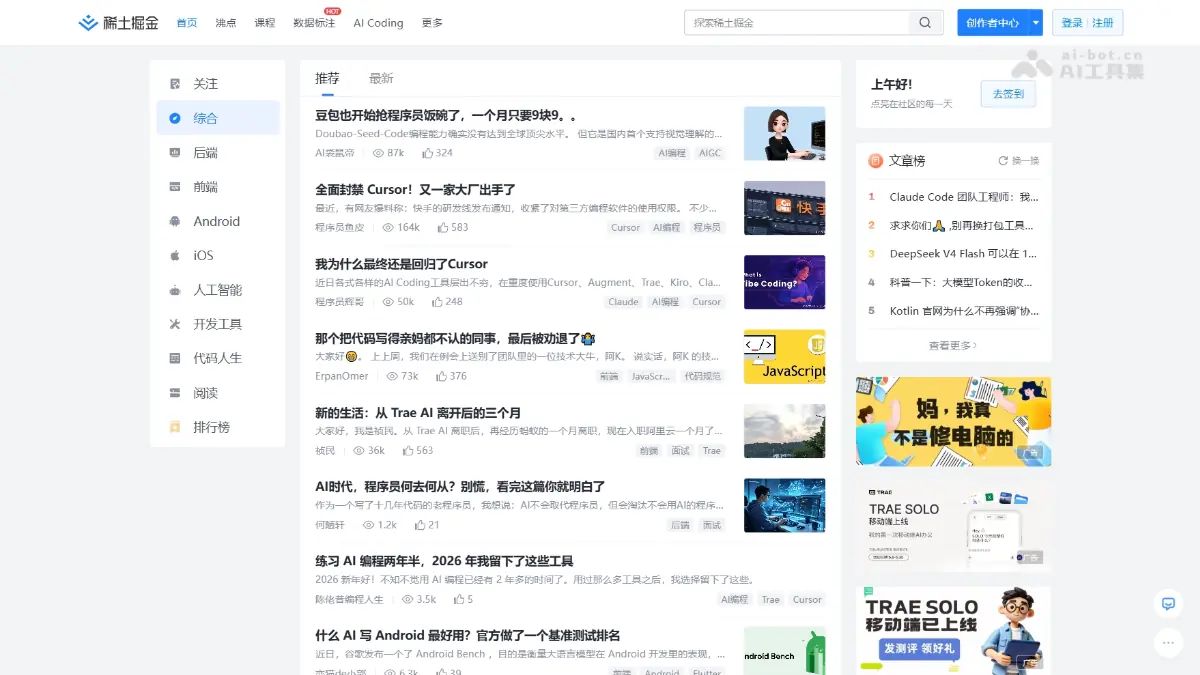Click like icon showing 21
This screenshot has width=1200, height=675.
tap(420, 524)
